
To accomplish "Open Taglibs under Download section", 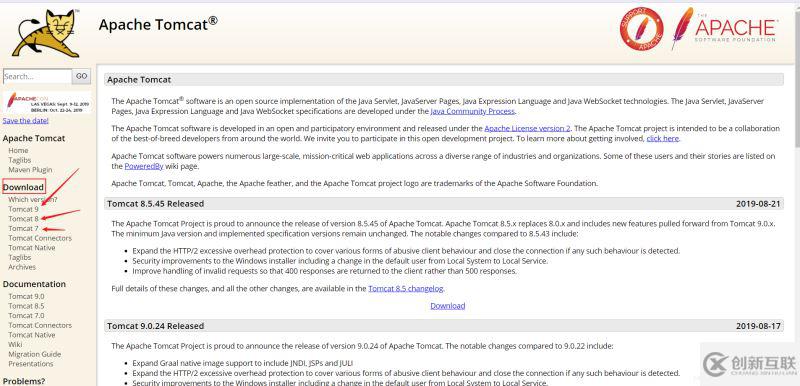I will (x=20, y=258).
